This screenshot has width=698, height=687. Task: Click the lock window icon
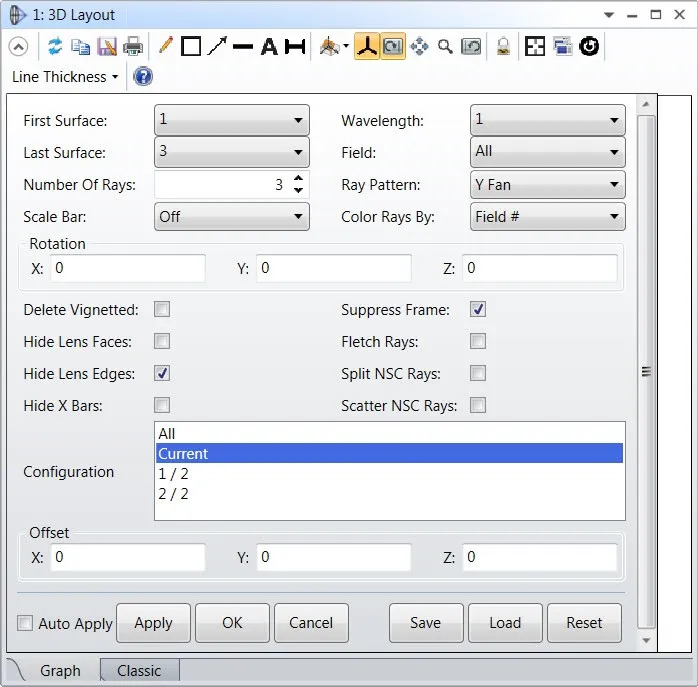504,46
